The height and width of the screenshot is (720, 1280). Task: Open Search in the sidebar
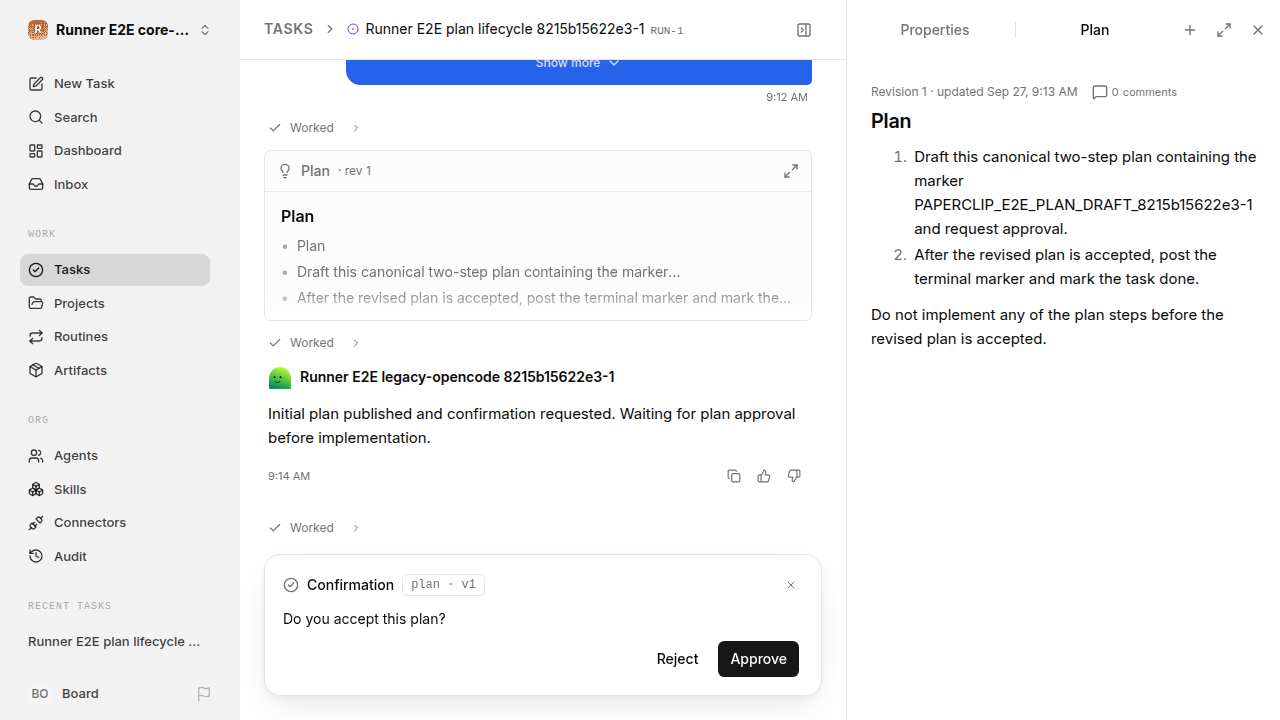click(115, 117)
